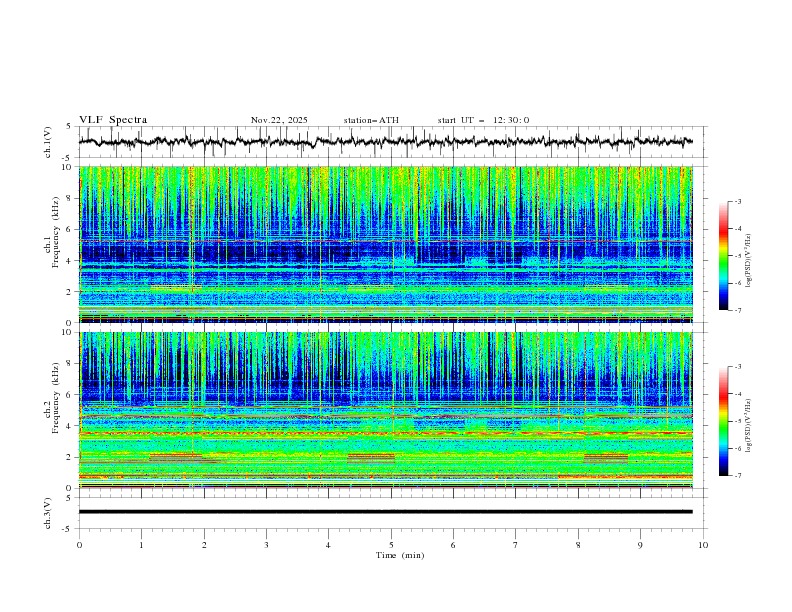Click the "7" tick on the Time axis
The height and width of the screenshot is (612, 792).
pos(516,545)
